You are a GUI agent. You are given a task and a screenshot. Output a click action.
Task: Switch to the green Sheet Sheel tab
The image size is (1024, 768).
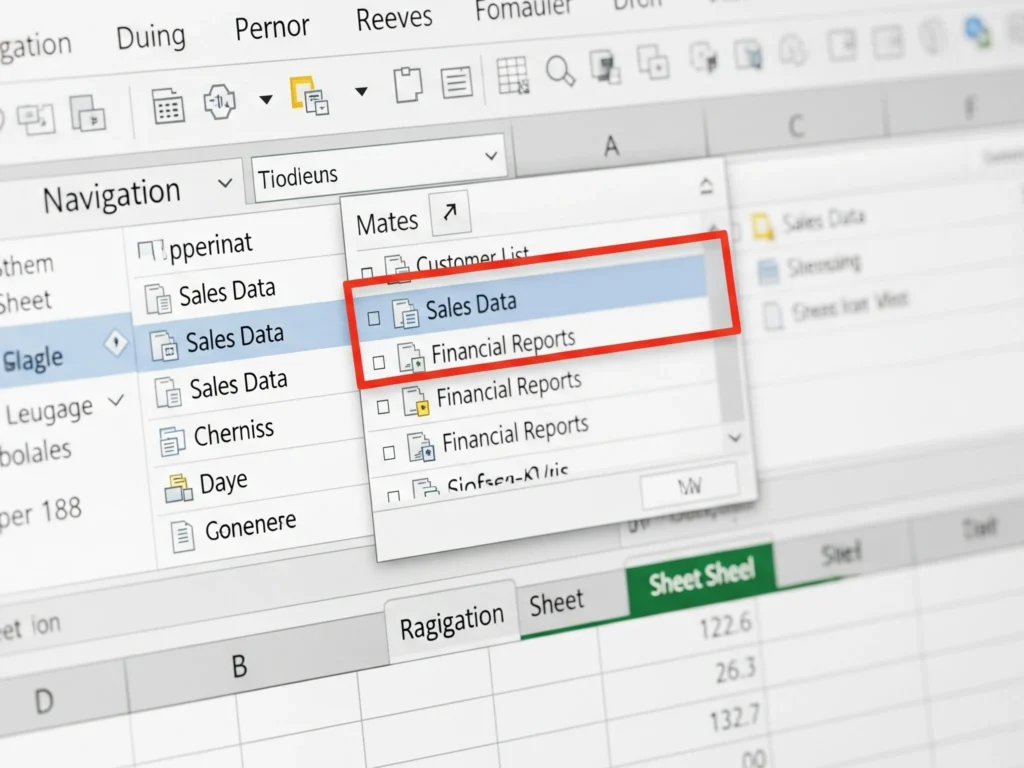click(x=701, y=575)
